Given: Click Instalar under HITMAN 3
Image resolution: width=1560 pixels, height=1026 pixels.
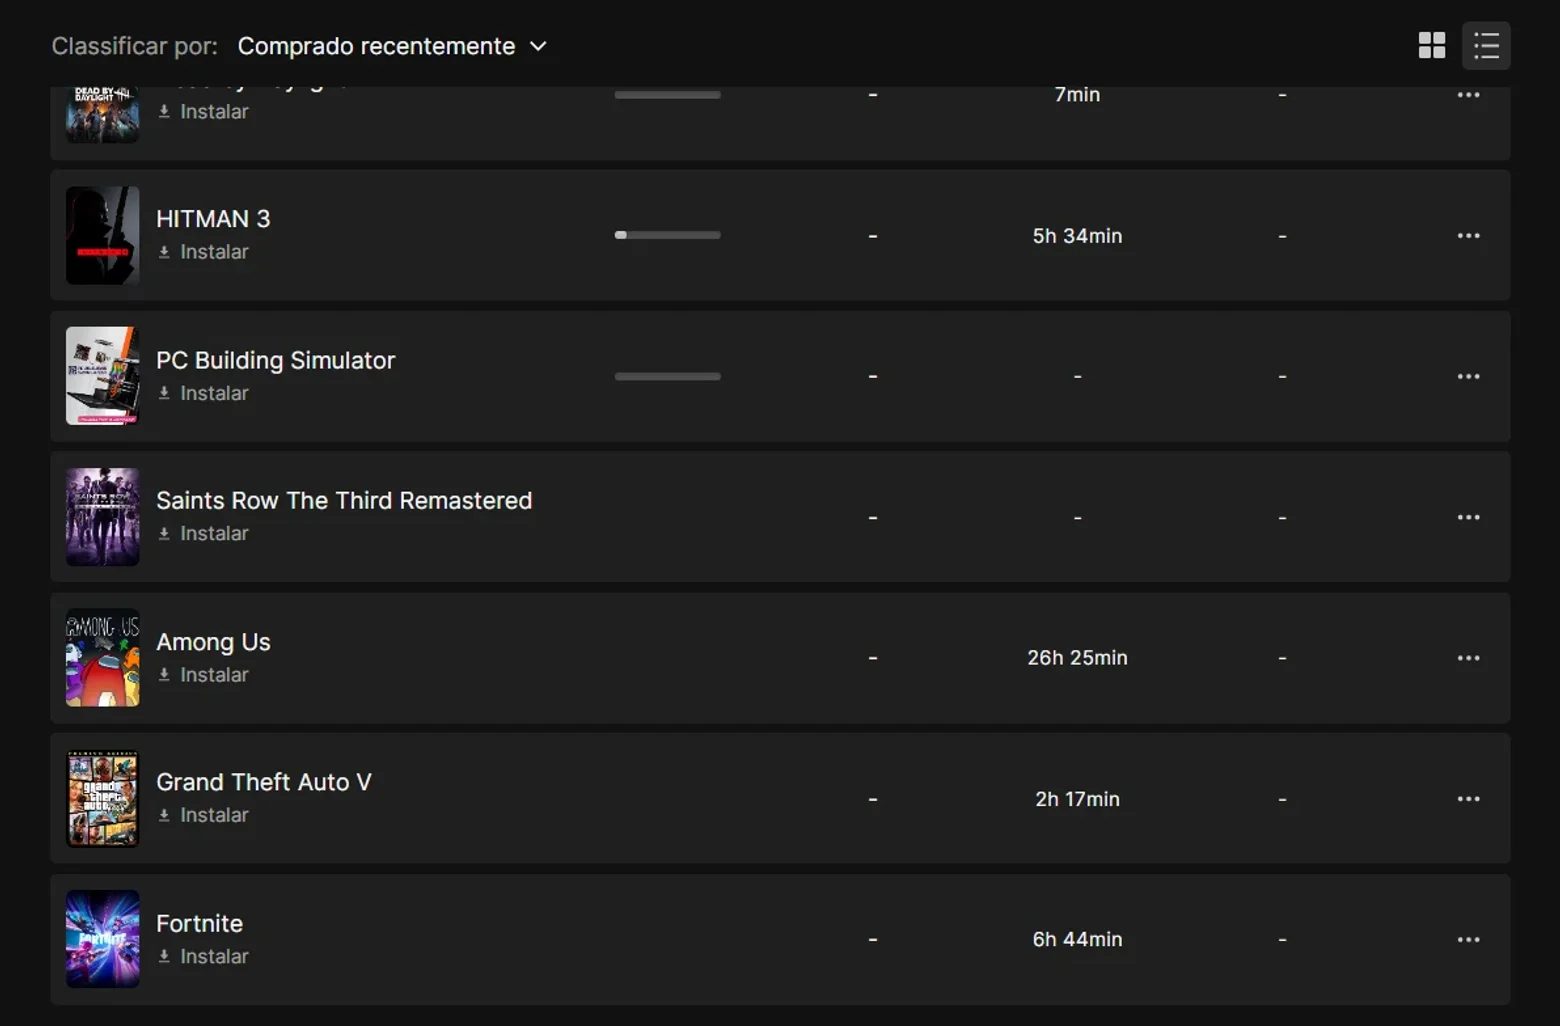Looking at the screenshot, I should [203, 252].
